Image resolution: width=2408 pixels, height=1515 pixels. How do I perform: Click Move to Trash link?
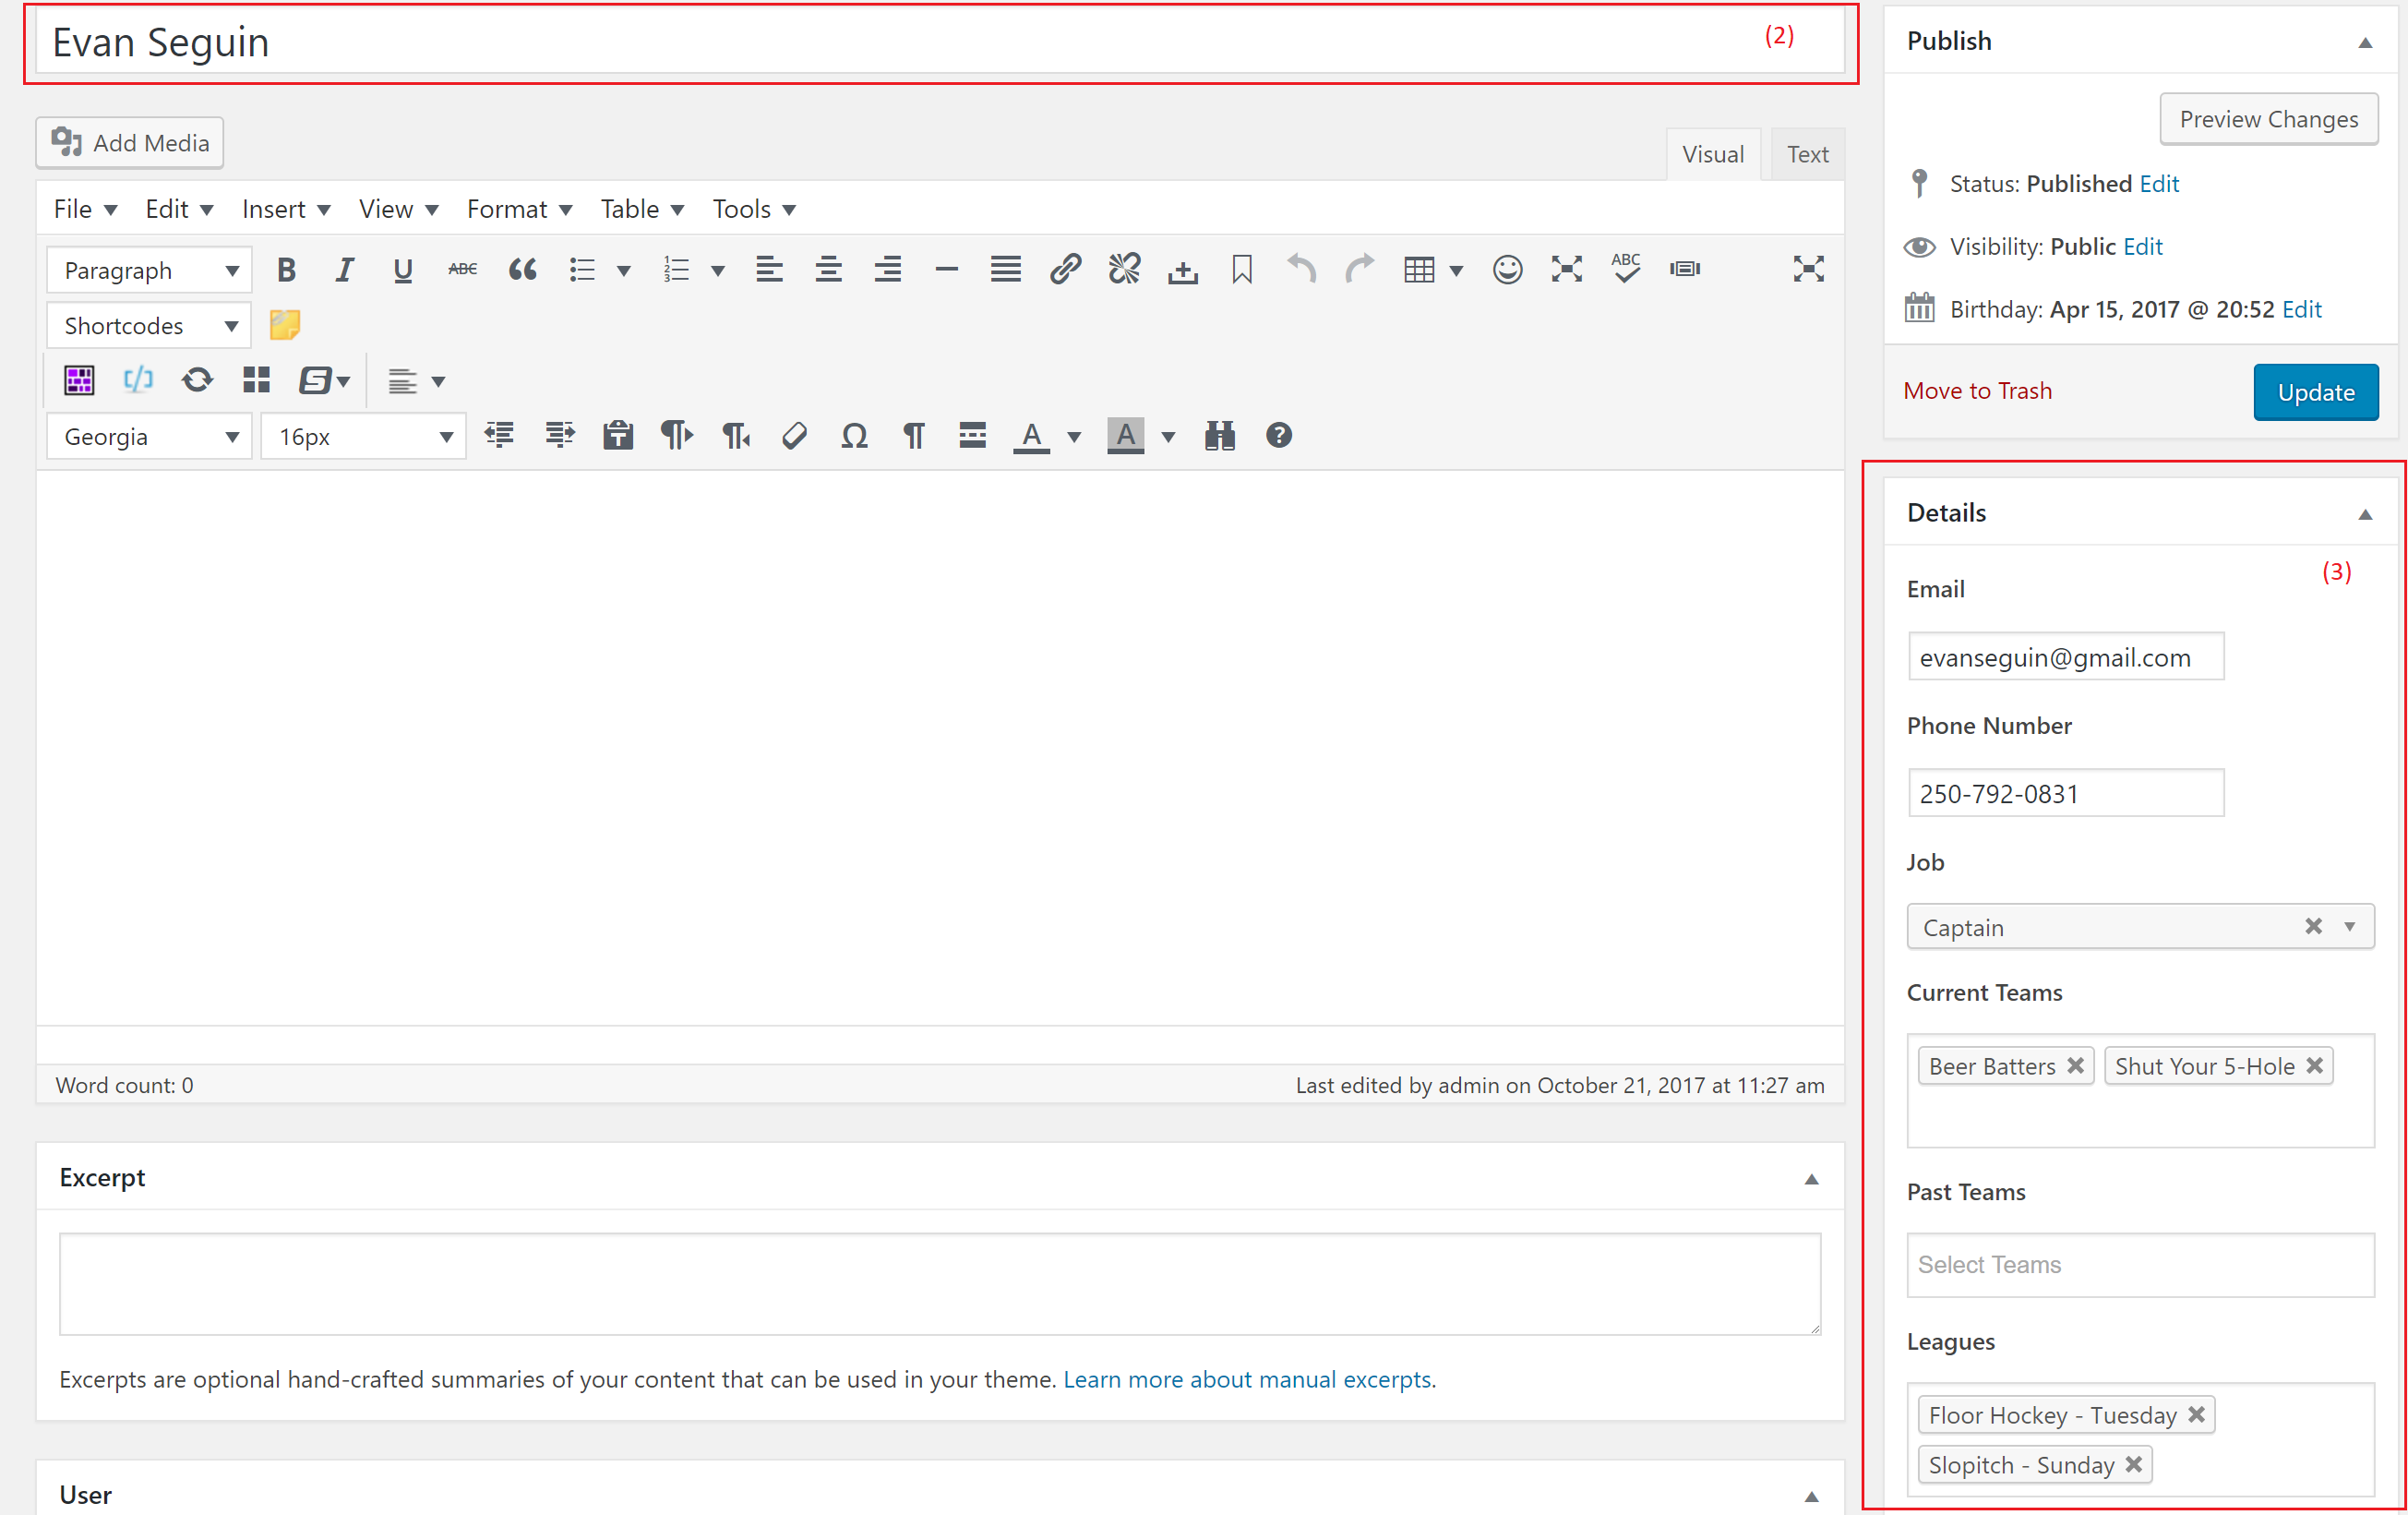[x=1977, y=391]
